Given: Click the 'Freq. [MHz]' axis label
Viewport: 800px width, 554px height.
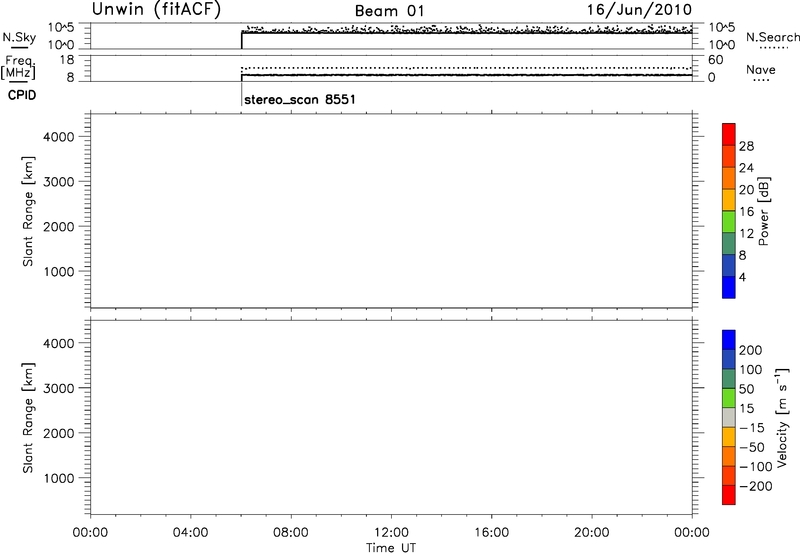Looking at the screenshot, I should 18,68.
